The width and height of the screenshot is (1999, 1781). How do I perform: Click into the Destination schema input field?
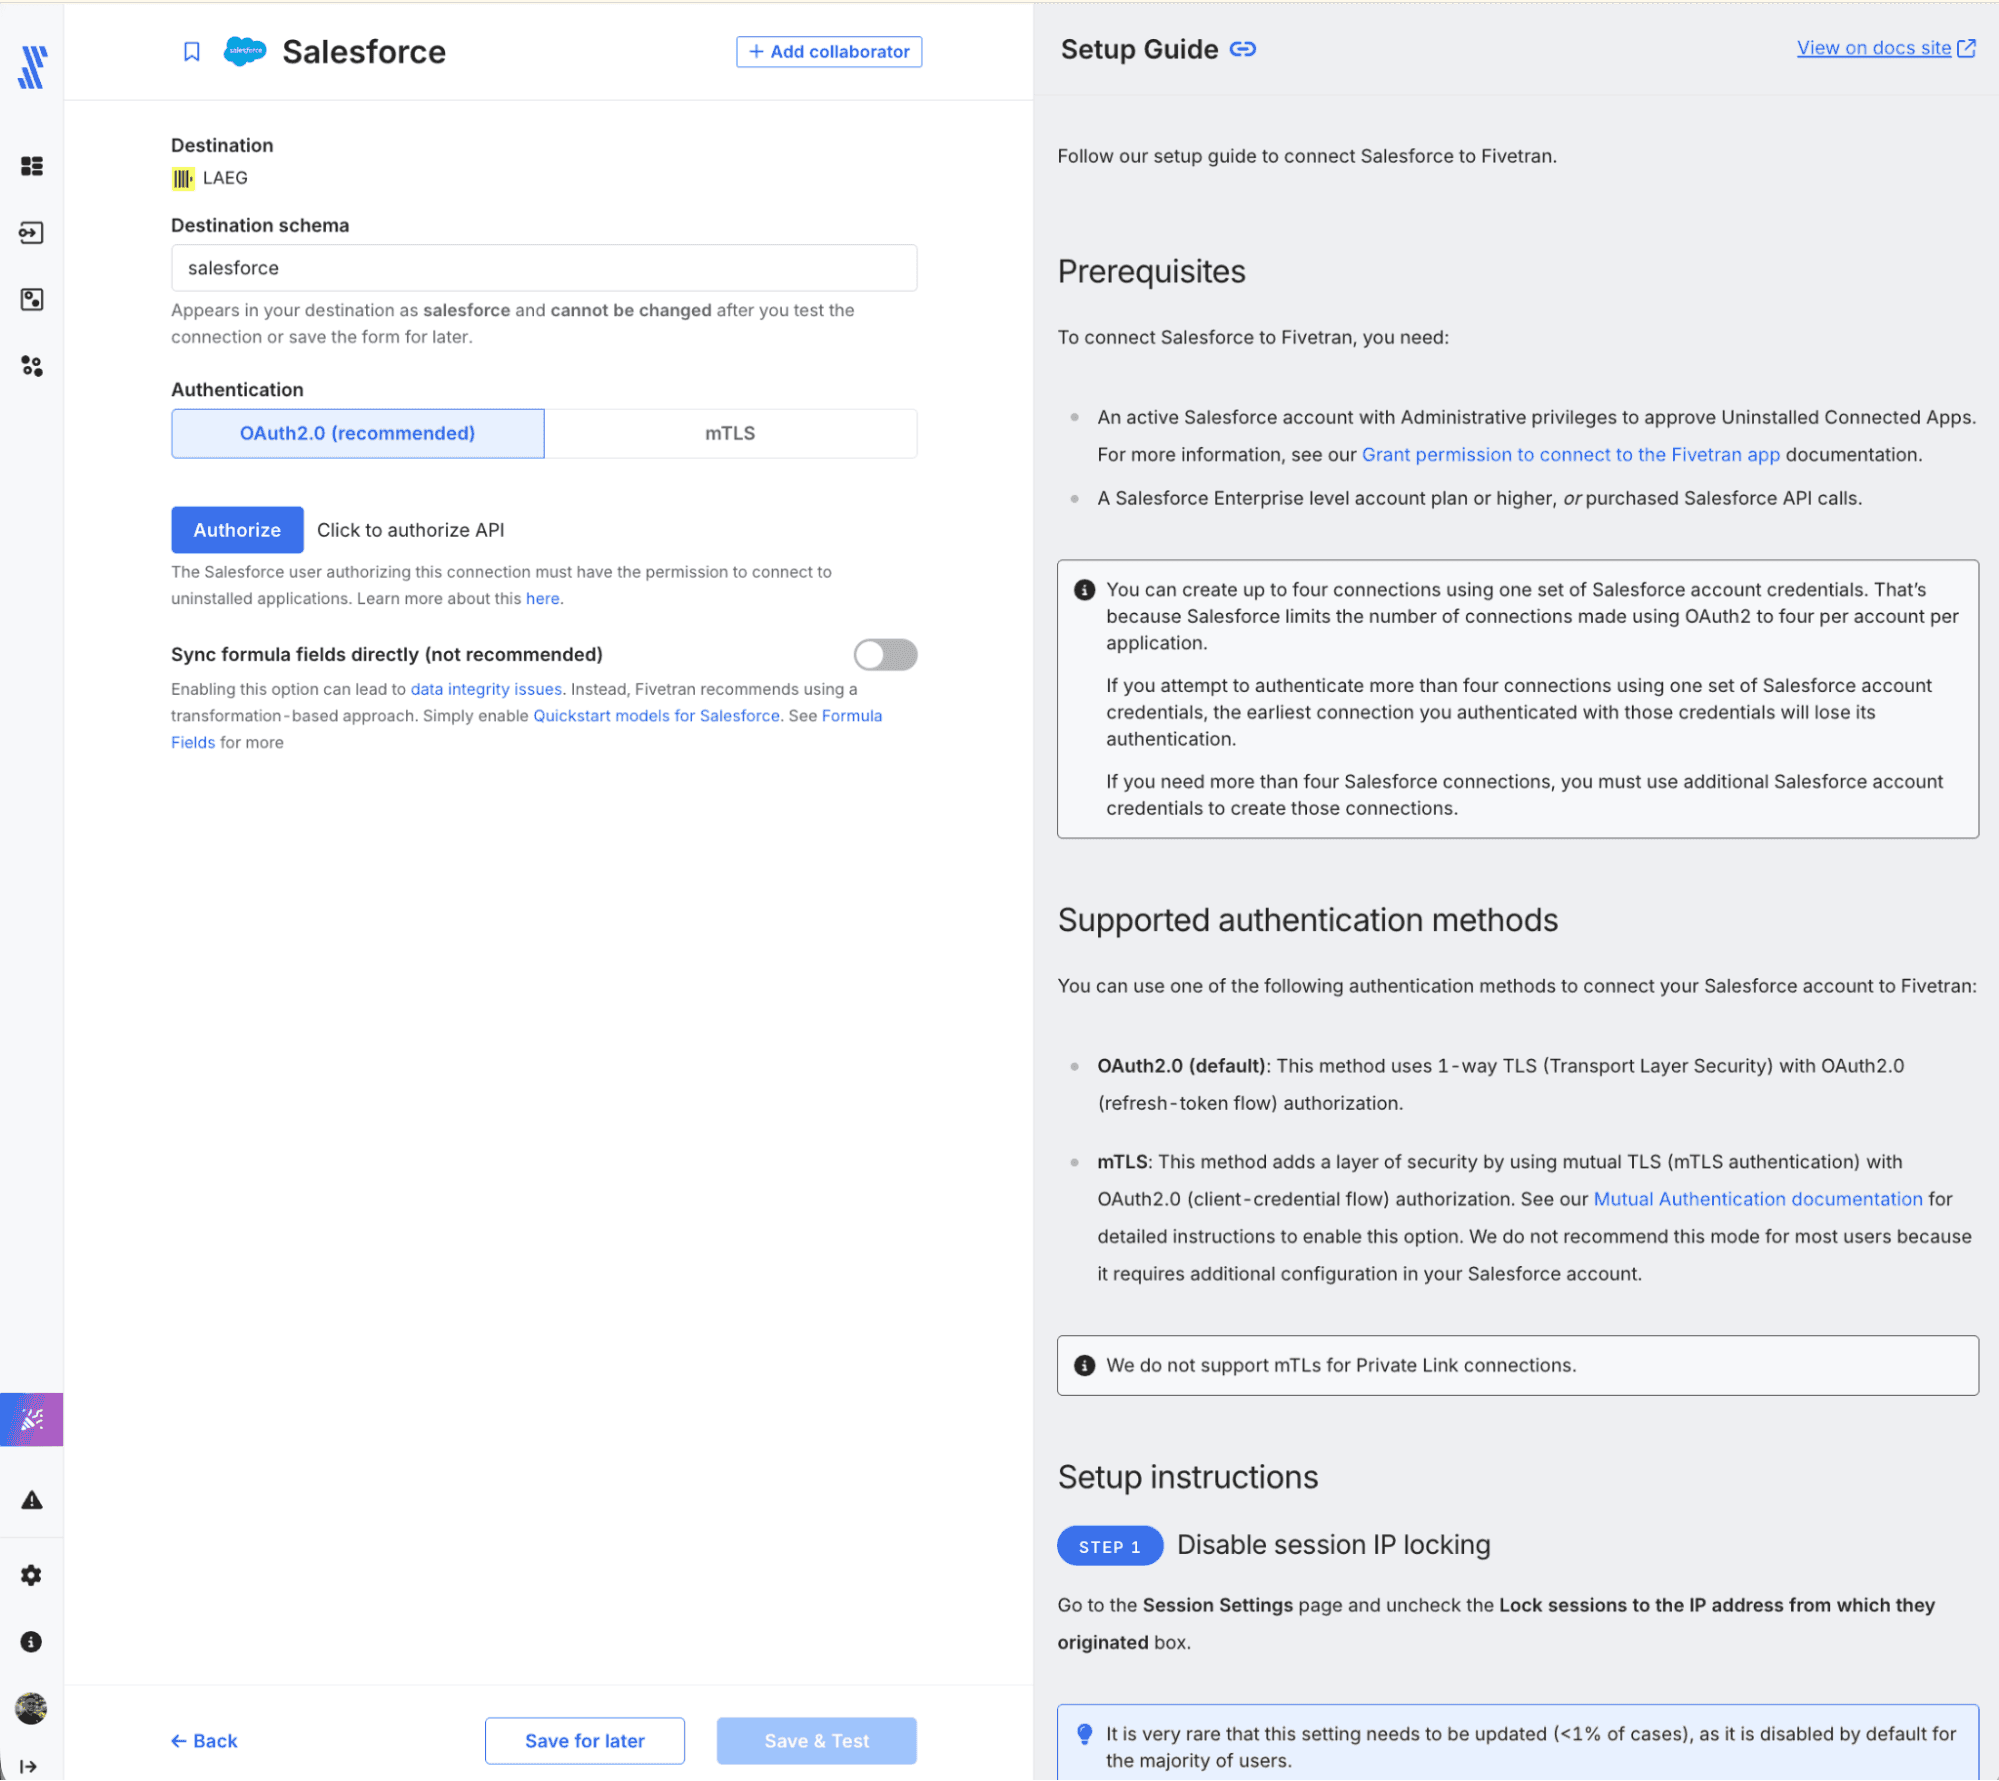(x=544, y=268)
